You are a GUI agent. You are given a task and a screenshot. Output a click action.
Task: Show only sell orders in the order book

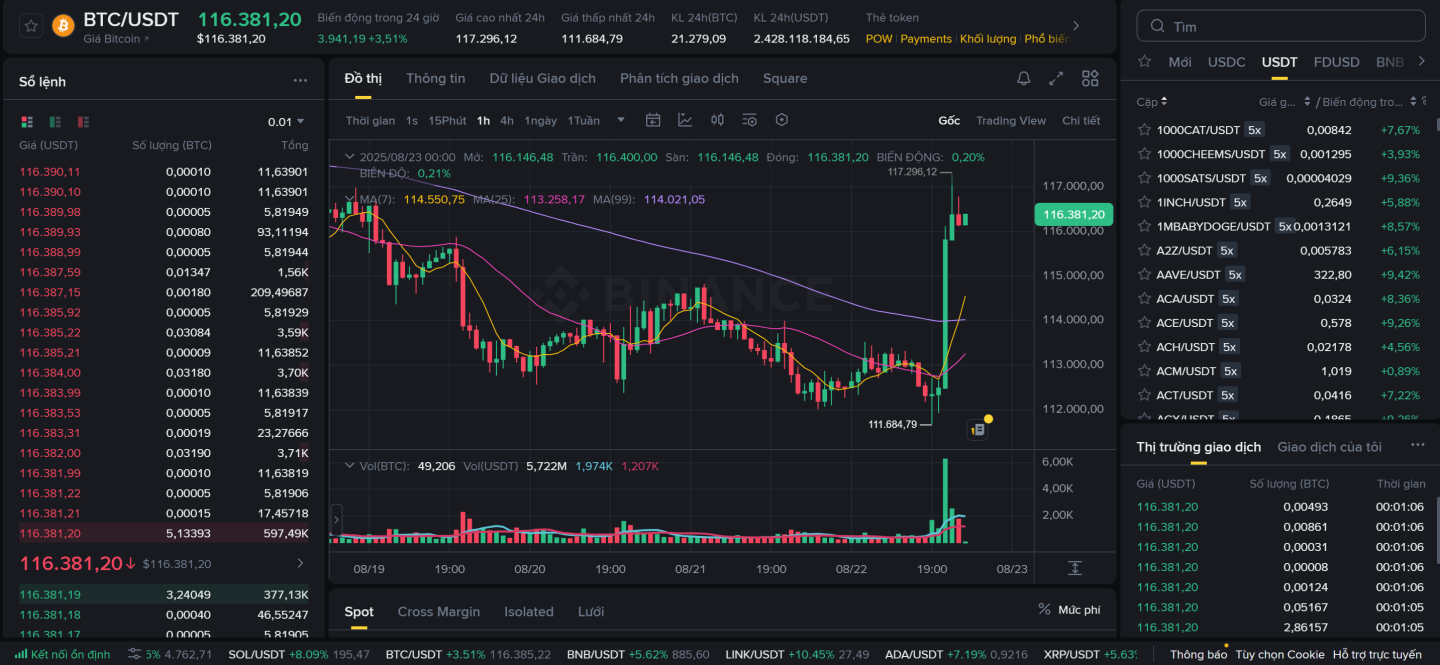tap(83, 122)
